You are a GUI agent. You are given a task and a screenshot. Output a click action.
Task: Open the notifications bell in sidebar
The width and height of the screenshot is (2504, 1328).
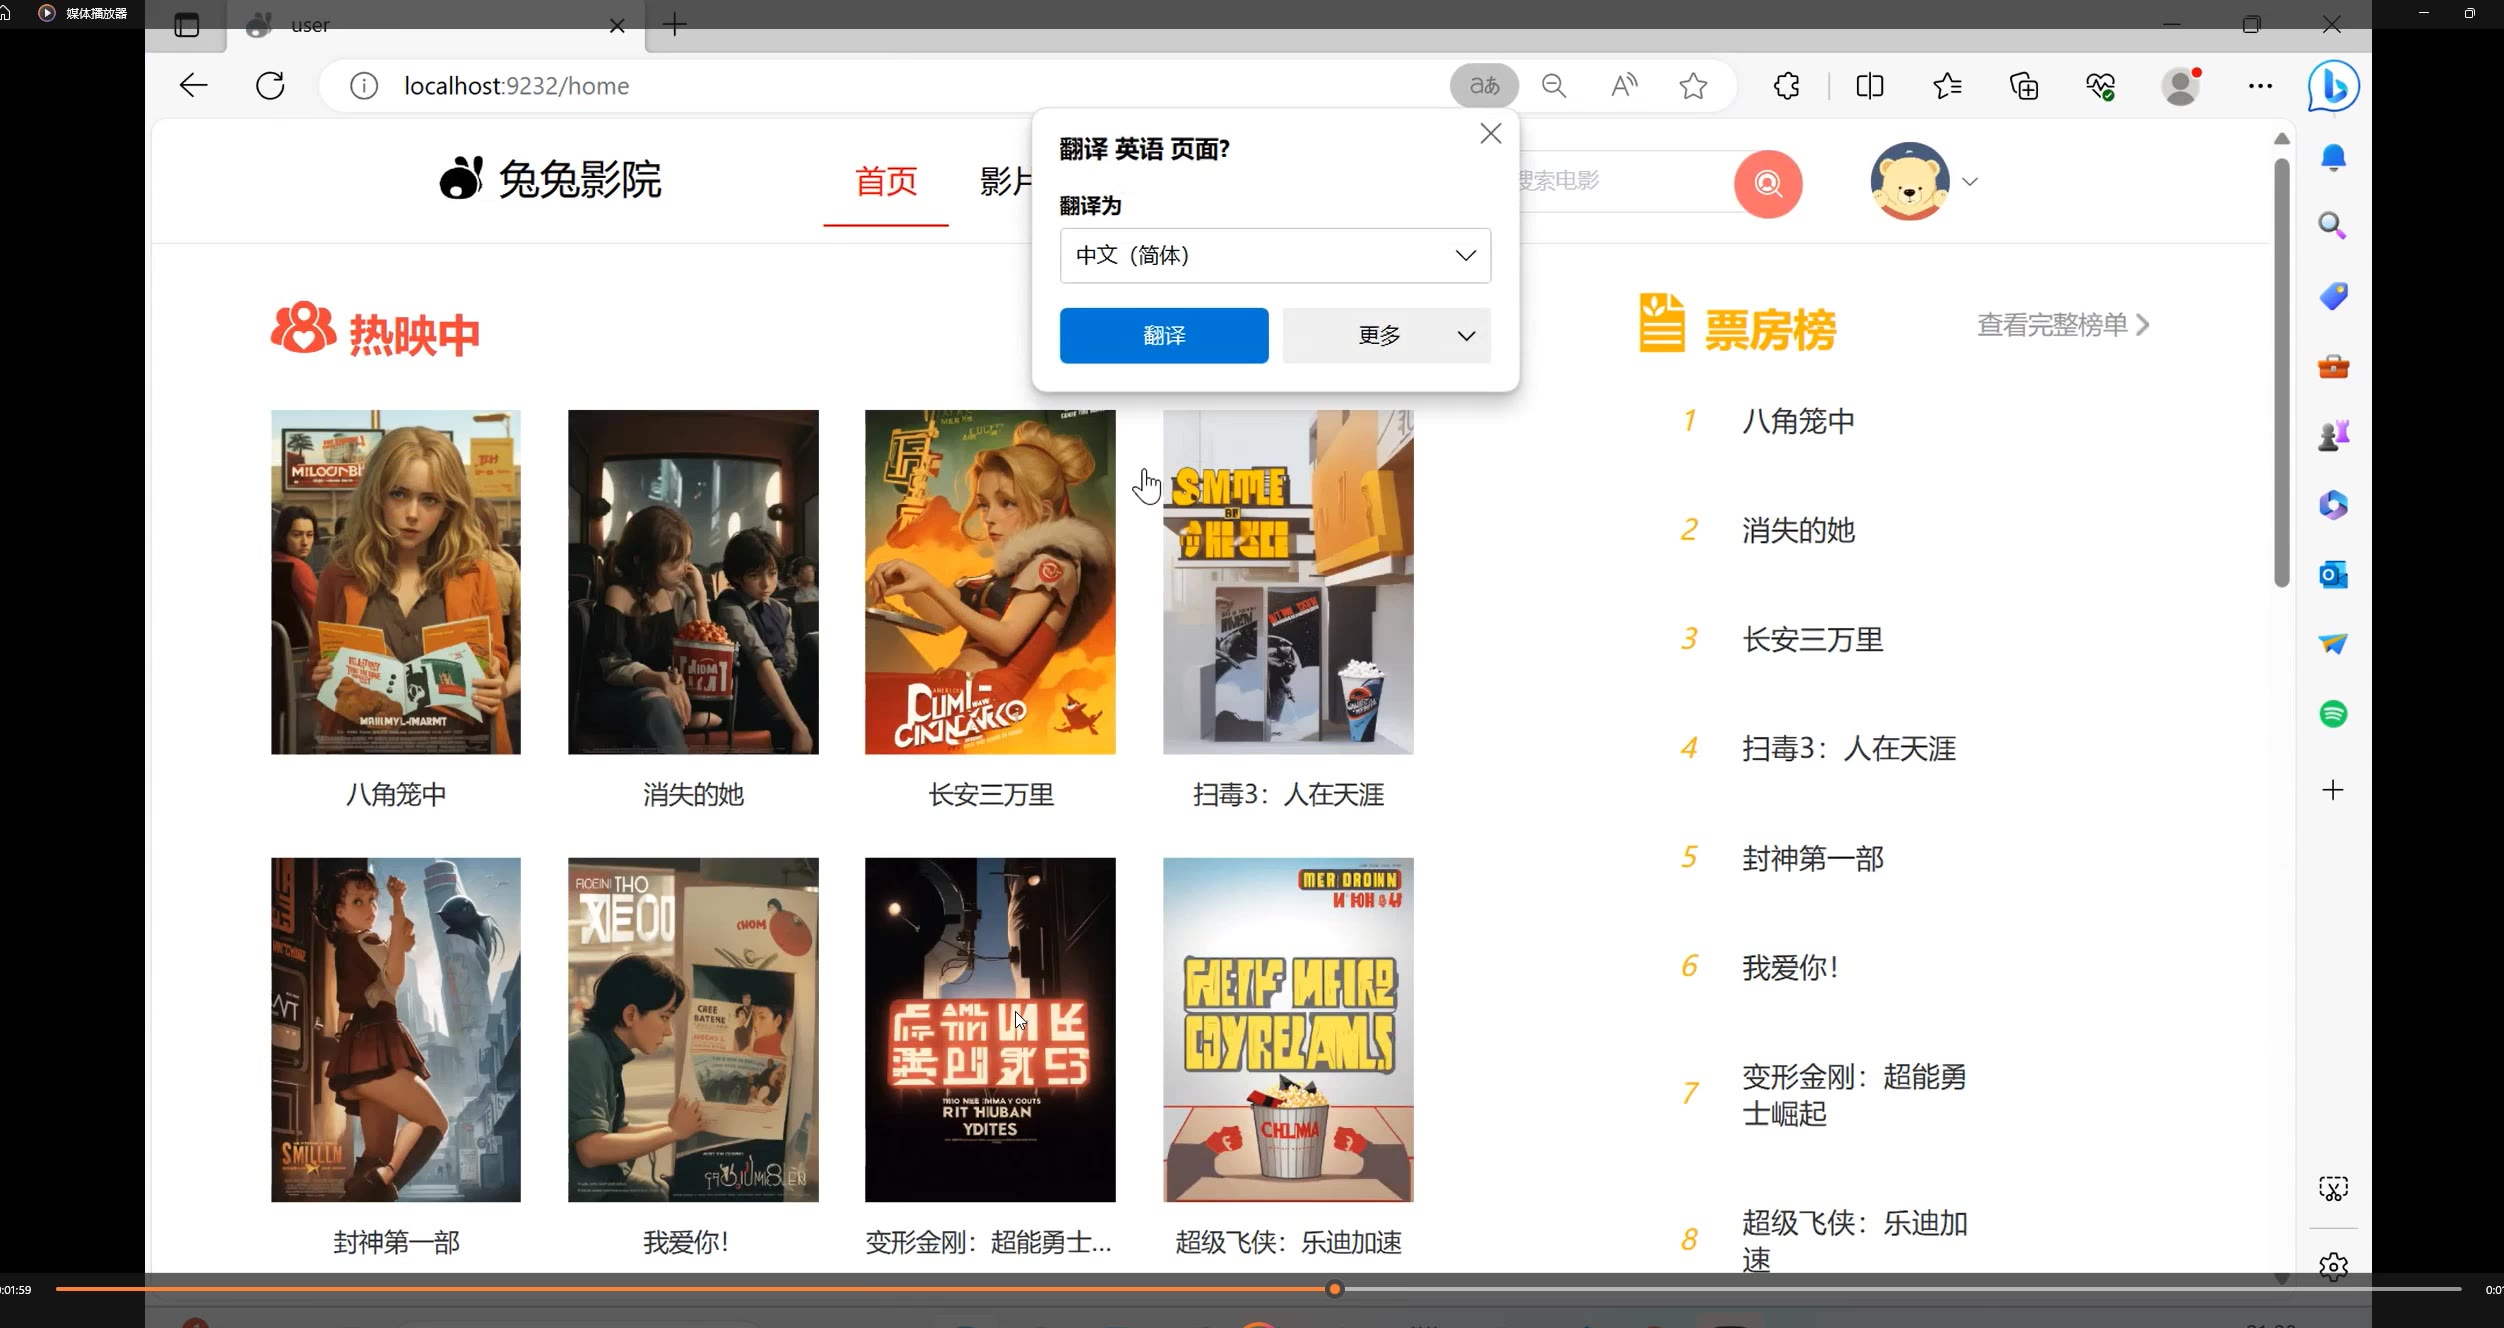click(x=2333, y=157)
